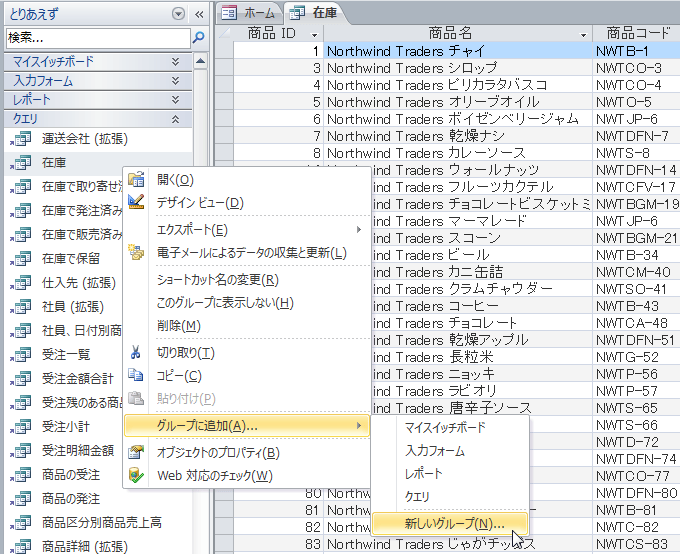Choose 開く(O) from the context menu
The width and height of the screenshot is (680, 554).
(247, 180)
